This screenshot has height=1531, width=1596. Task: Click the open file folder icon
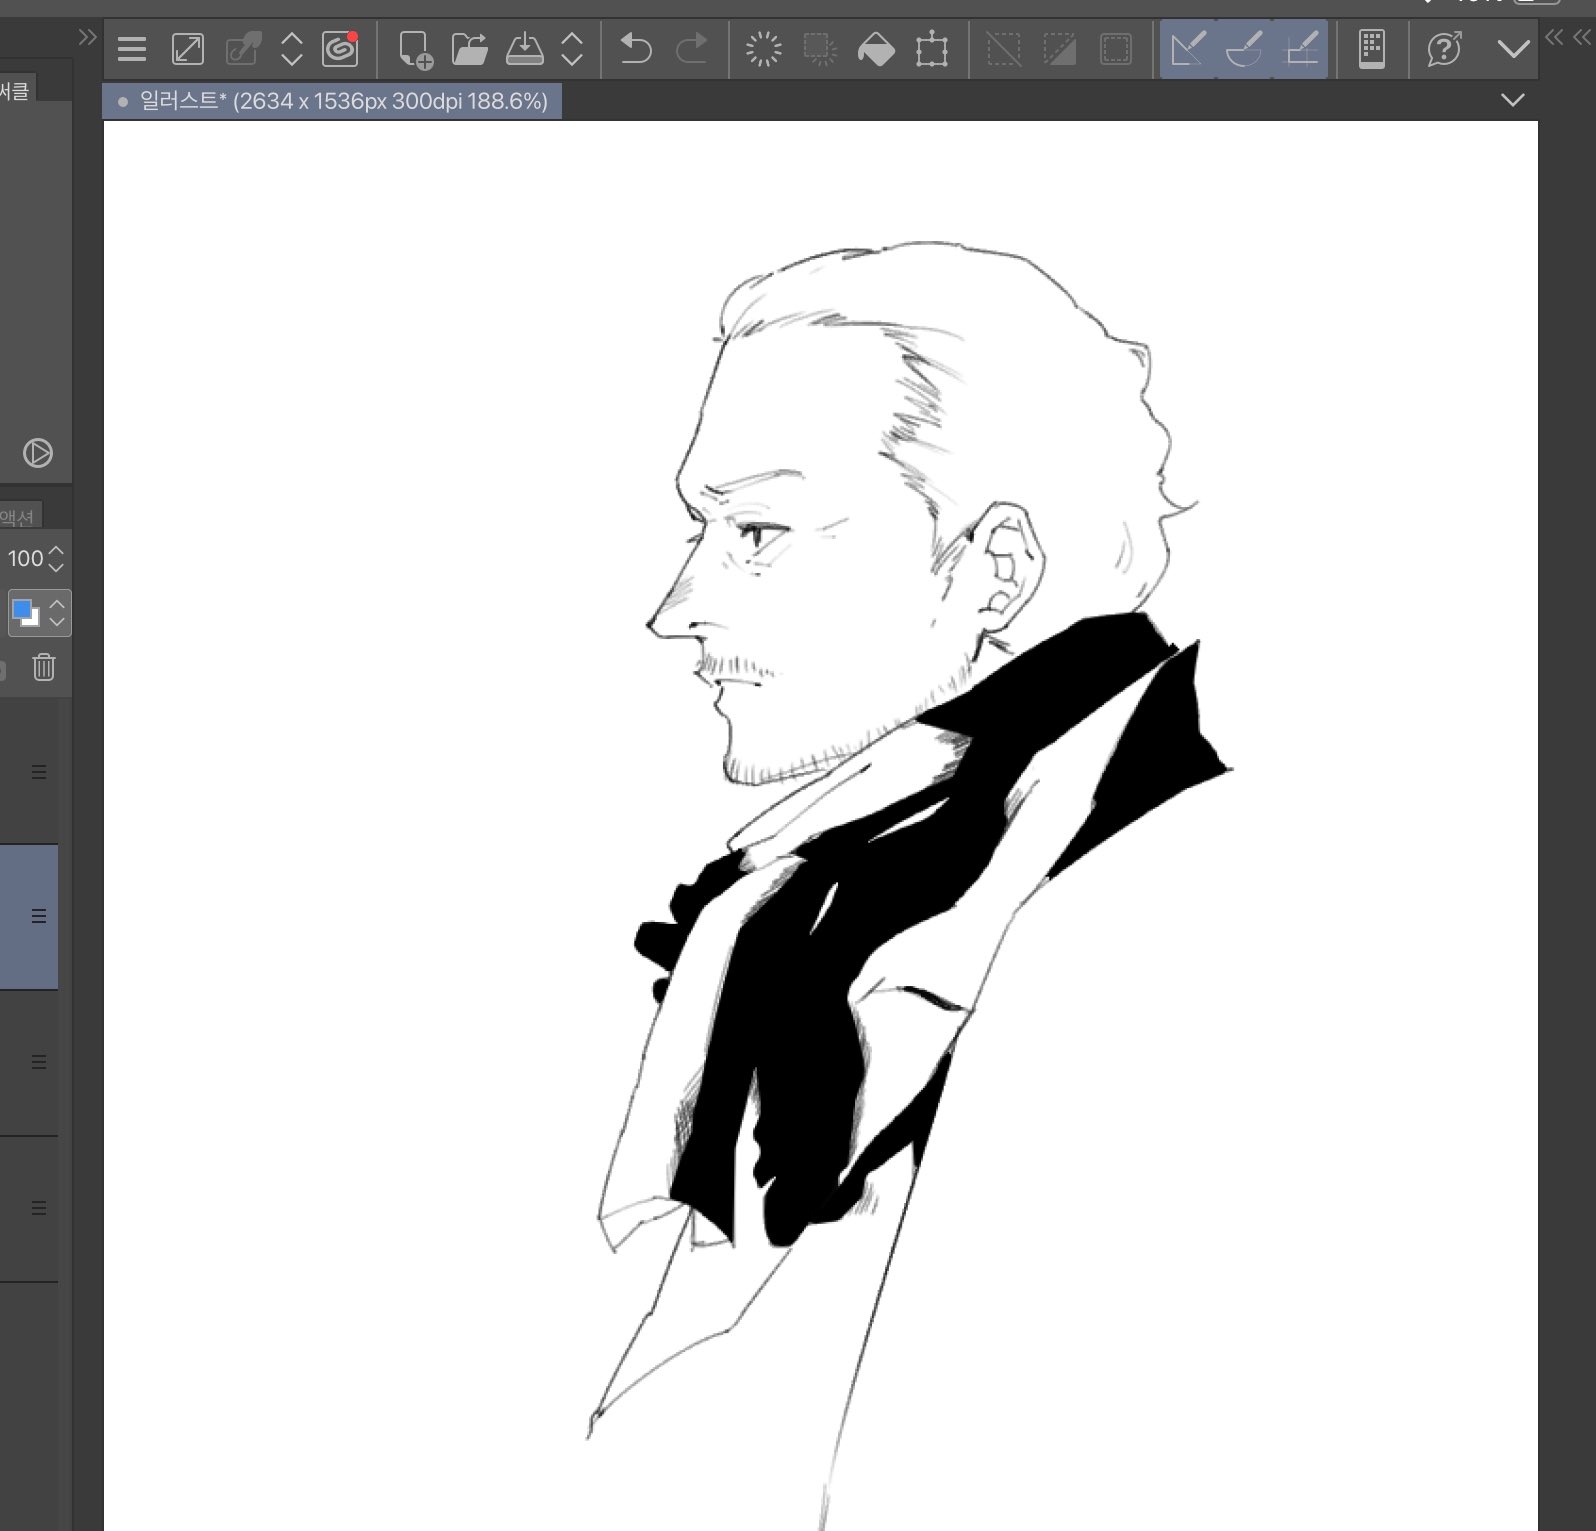469,49
